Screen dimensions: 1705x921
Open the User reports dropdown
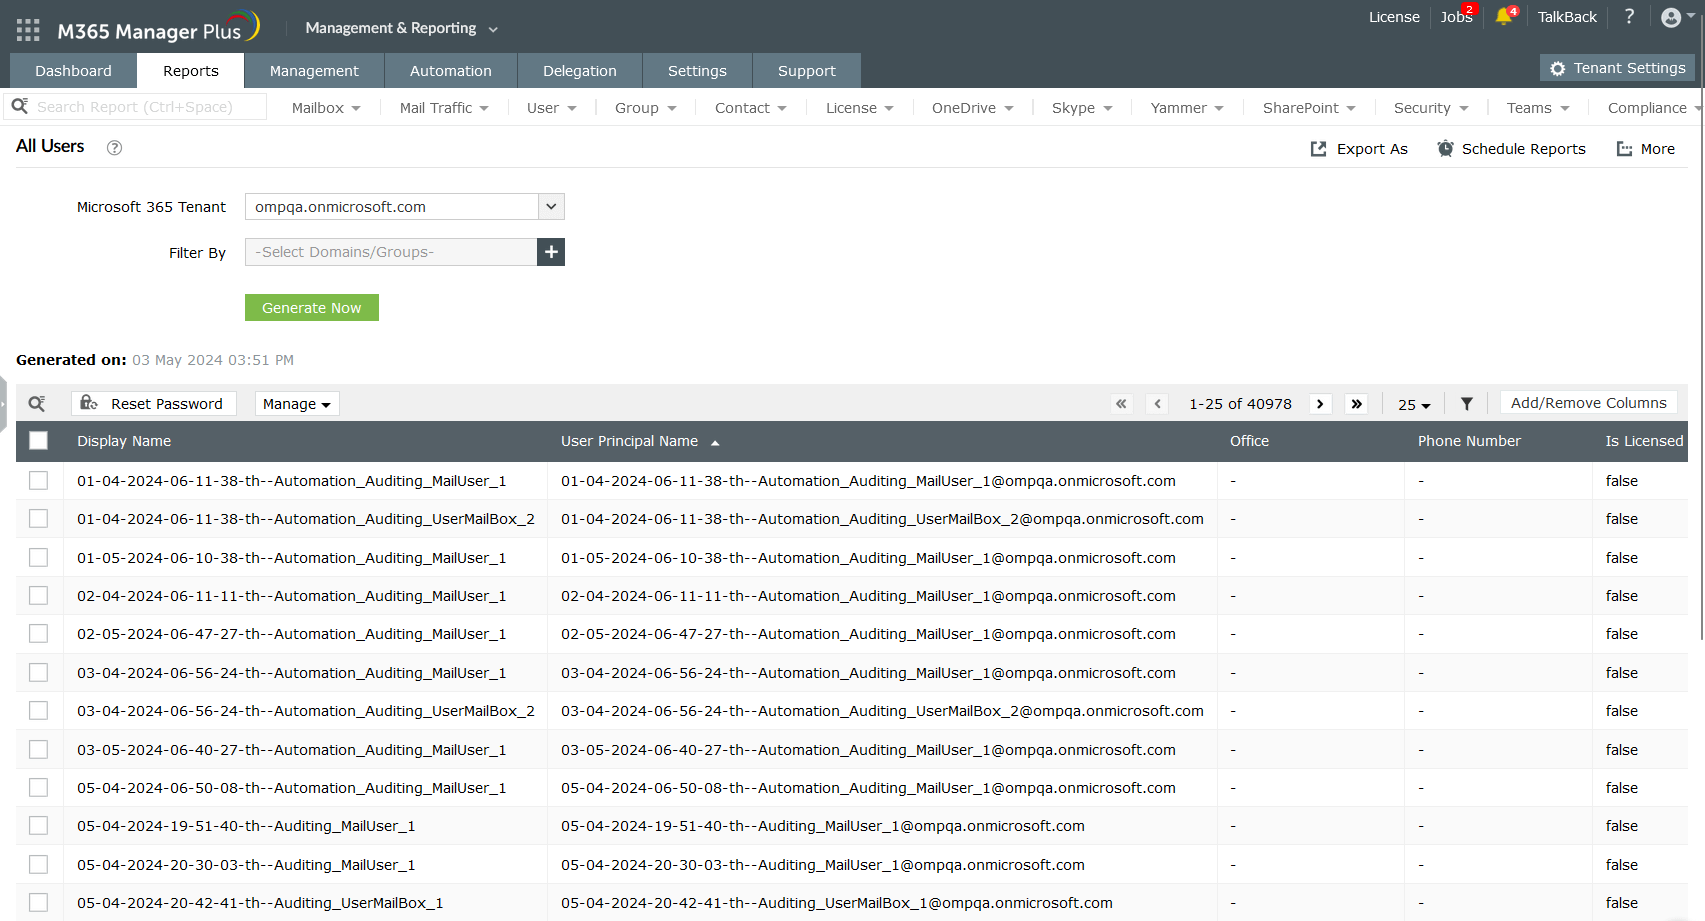pyautogui.click(x=551, y=108)
